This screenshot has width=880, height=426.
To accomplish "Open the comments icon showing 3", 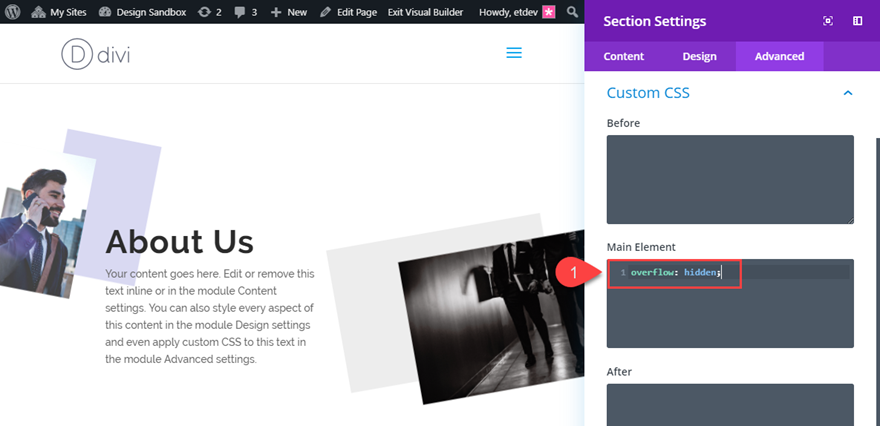I will pos(246,12).
